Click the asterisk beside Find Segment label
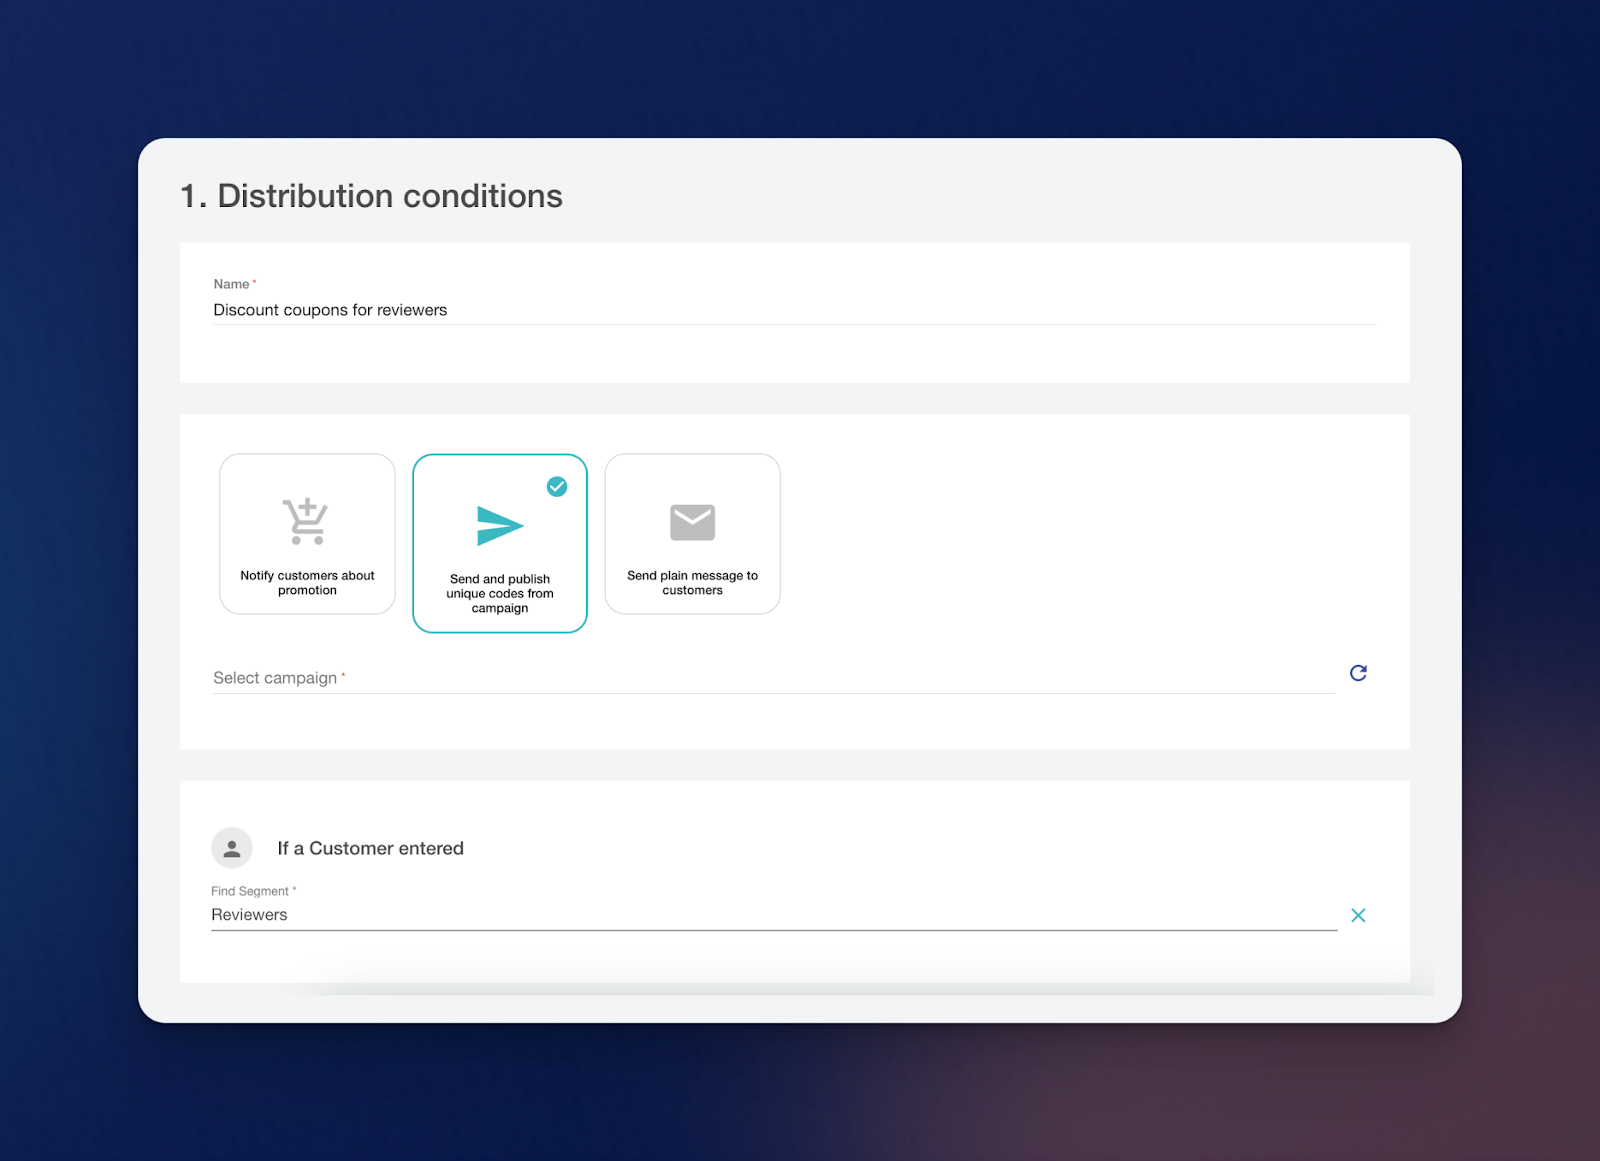Viewport: 1600px width, 1161px height. [294, 889]
